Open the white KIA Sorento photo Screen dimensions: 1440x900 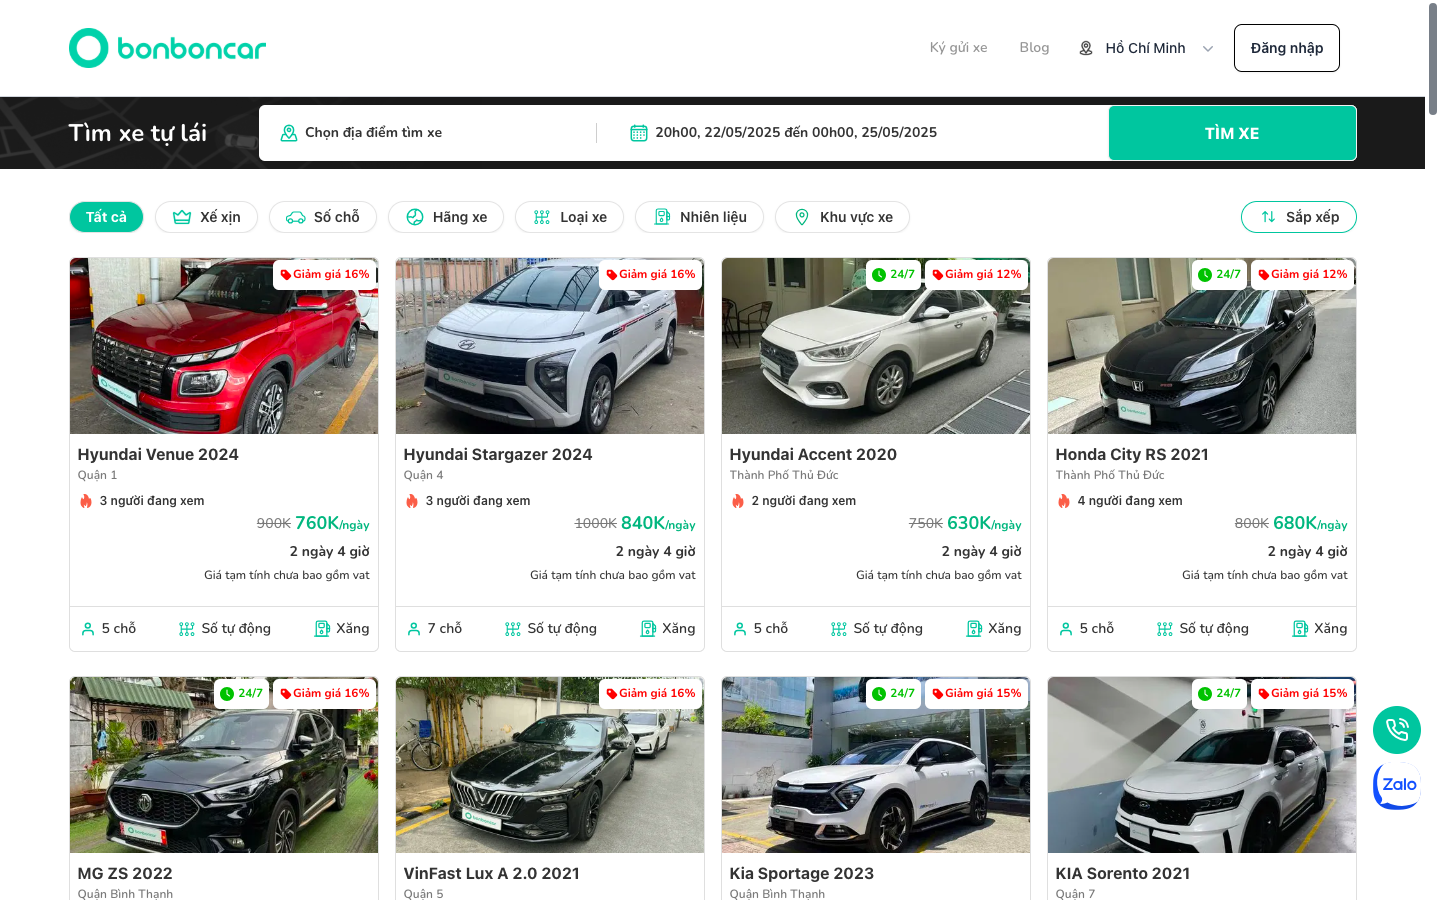click(1202, 765)
